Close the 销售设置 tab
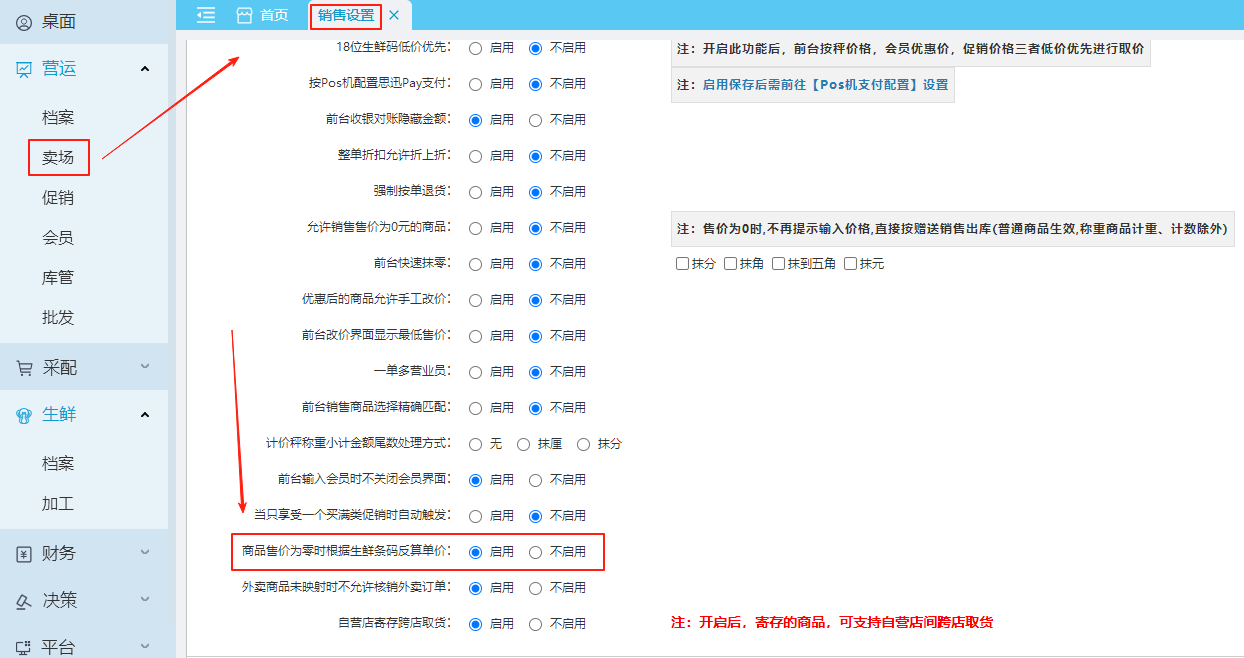 coord(394,15)
